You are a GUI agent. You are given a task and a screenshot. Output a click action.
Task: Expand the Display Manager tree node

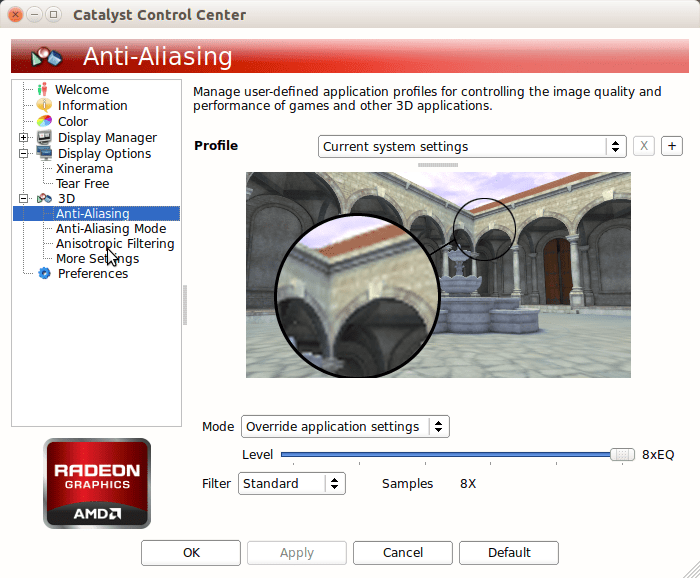point(23,137)
